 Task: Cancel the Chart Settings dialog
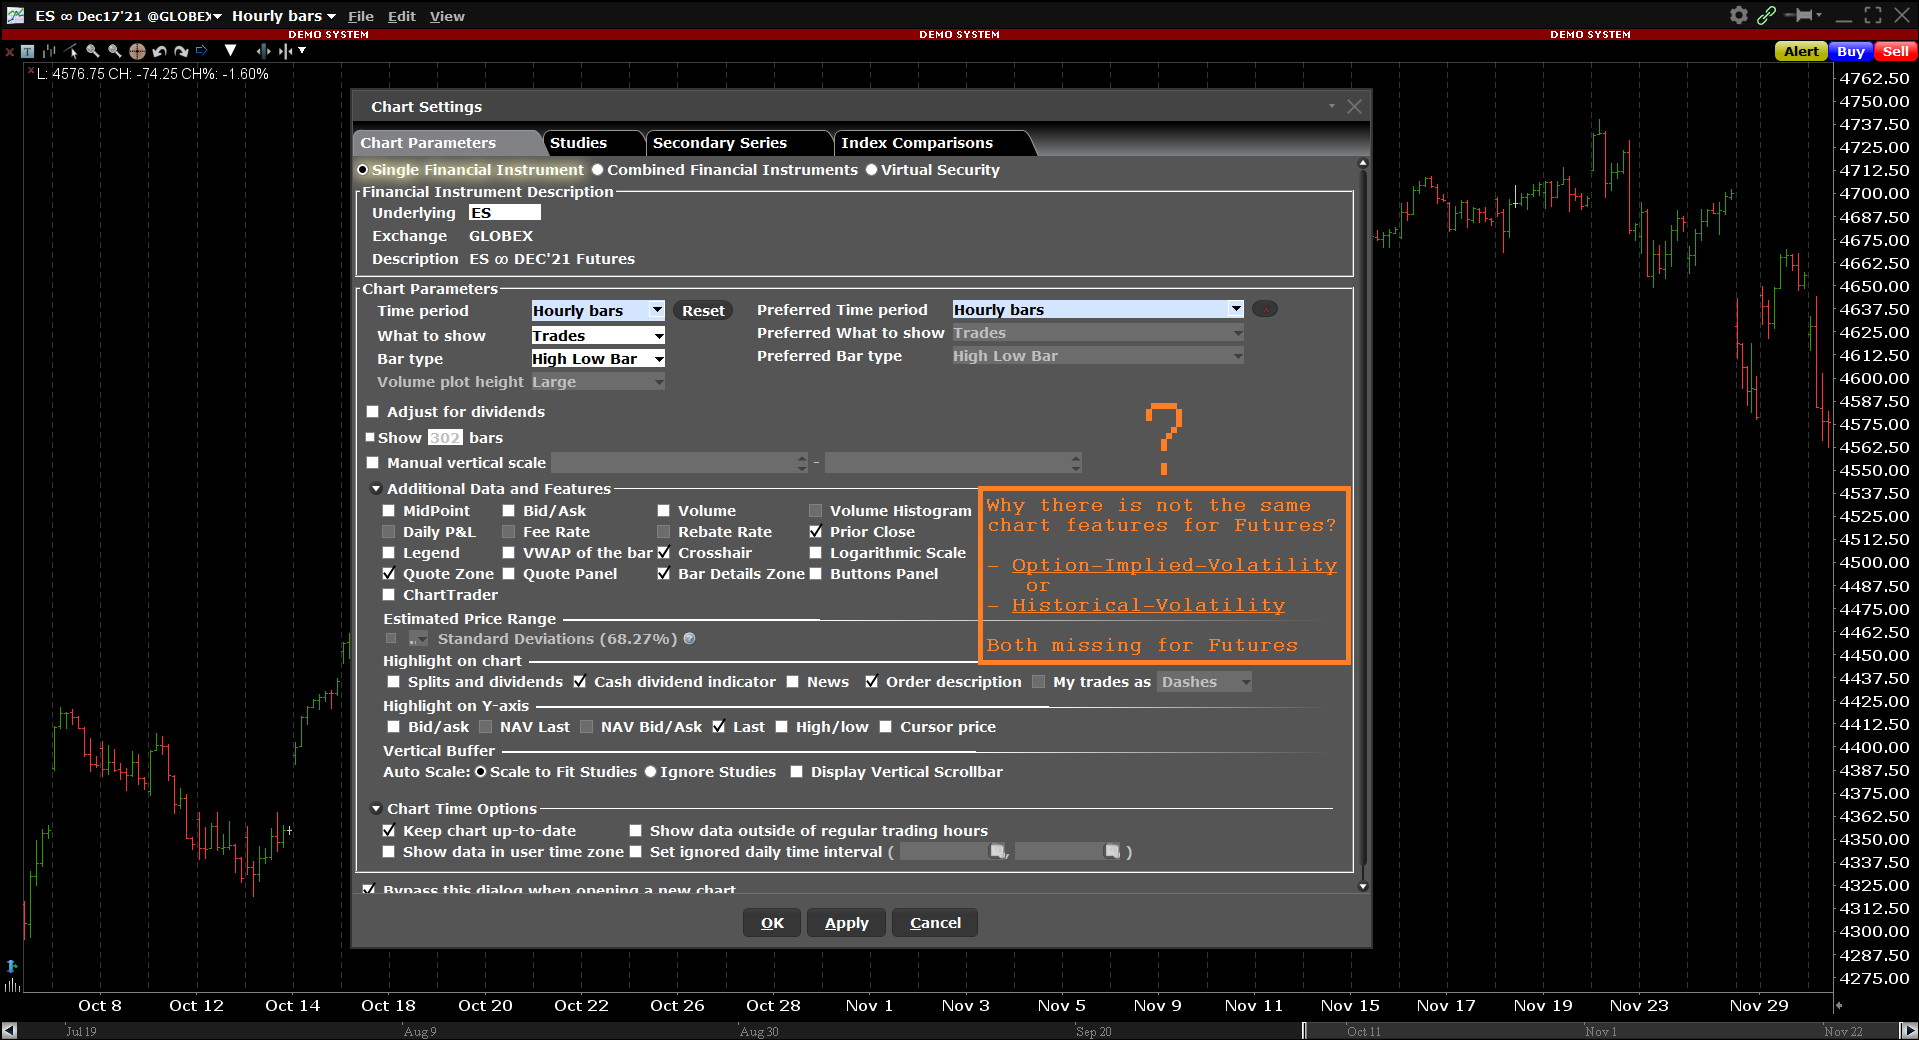click(x=935, y=922)
